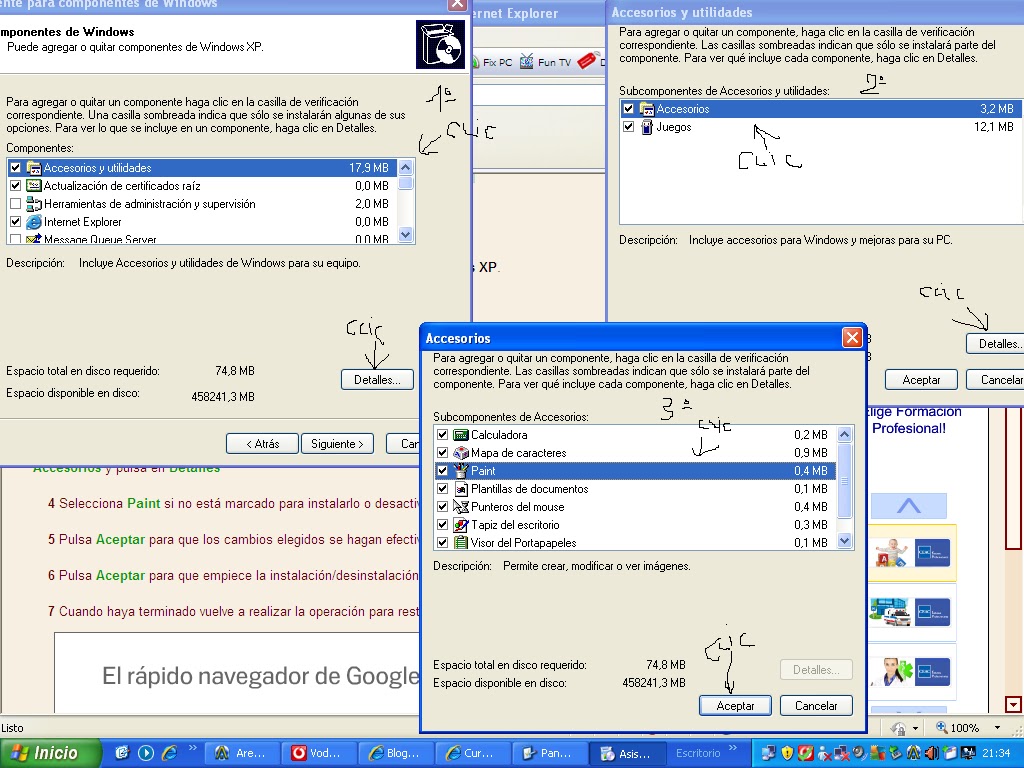Viewport: 1024px width, 768px height.
Task: Uncheck the Paint checkbox
Action: tap(441, 470)
